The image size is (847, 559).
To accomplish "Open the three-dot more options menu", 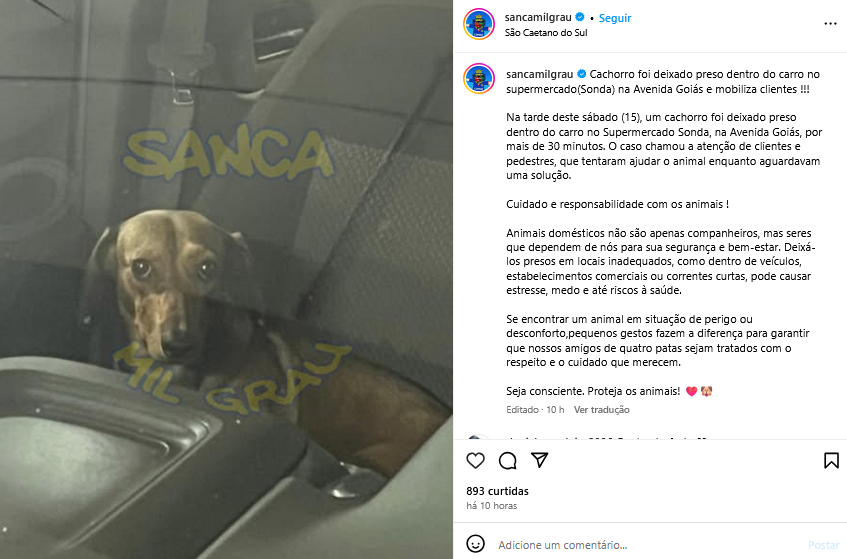I will 830,24.
